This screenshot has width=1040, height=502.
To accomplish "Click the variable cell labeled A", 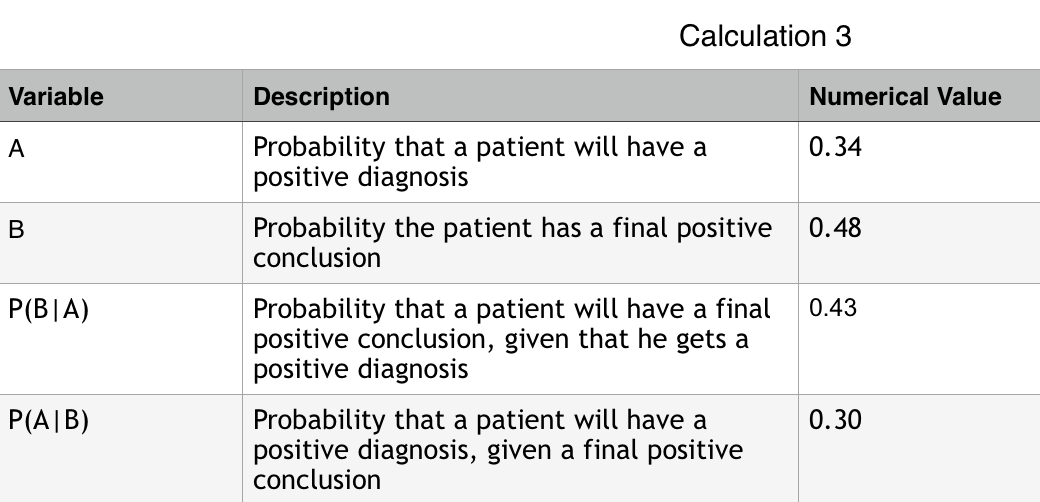I will click(x=16, y=149).
